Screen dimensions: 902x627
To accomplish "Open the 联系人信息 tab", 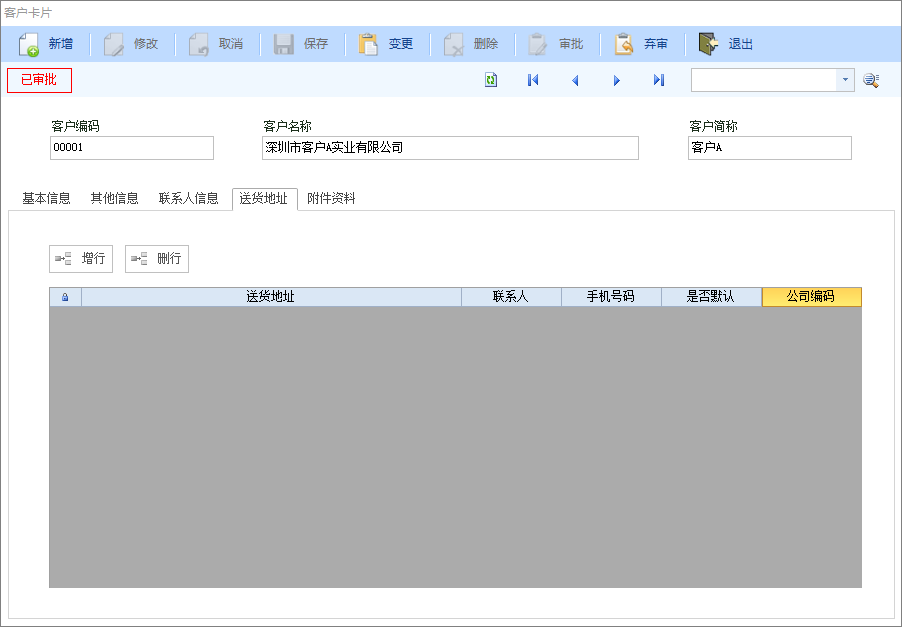I will (189, 198).
